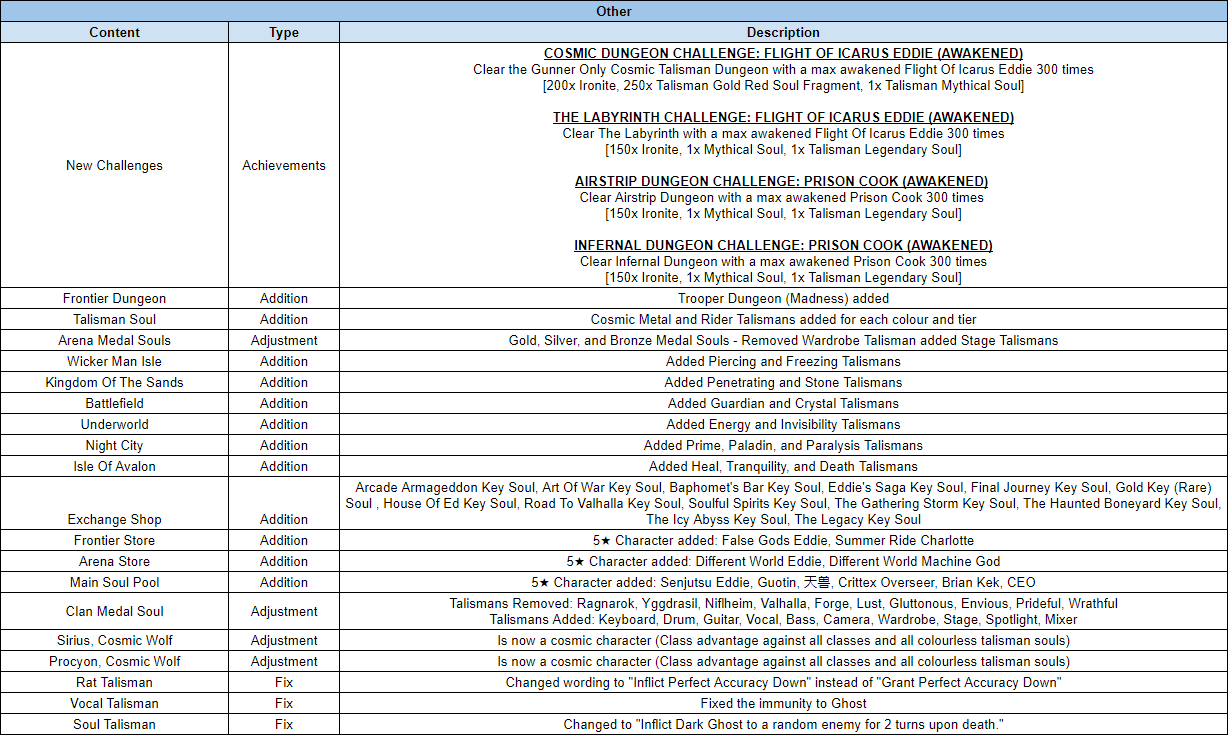
Task: Click 'Trooper Dungeon (Madness) added' description cell
Action: point(783,298)
